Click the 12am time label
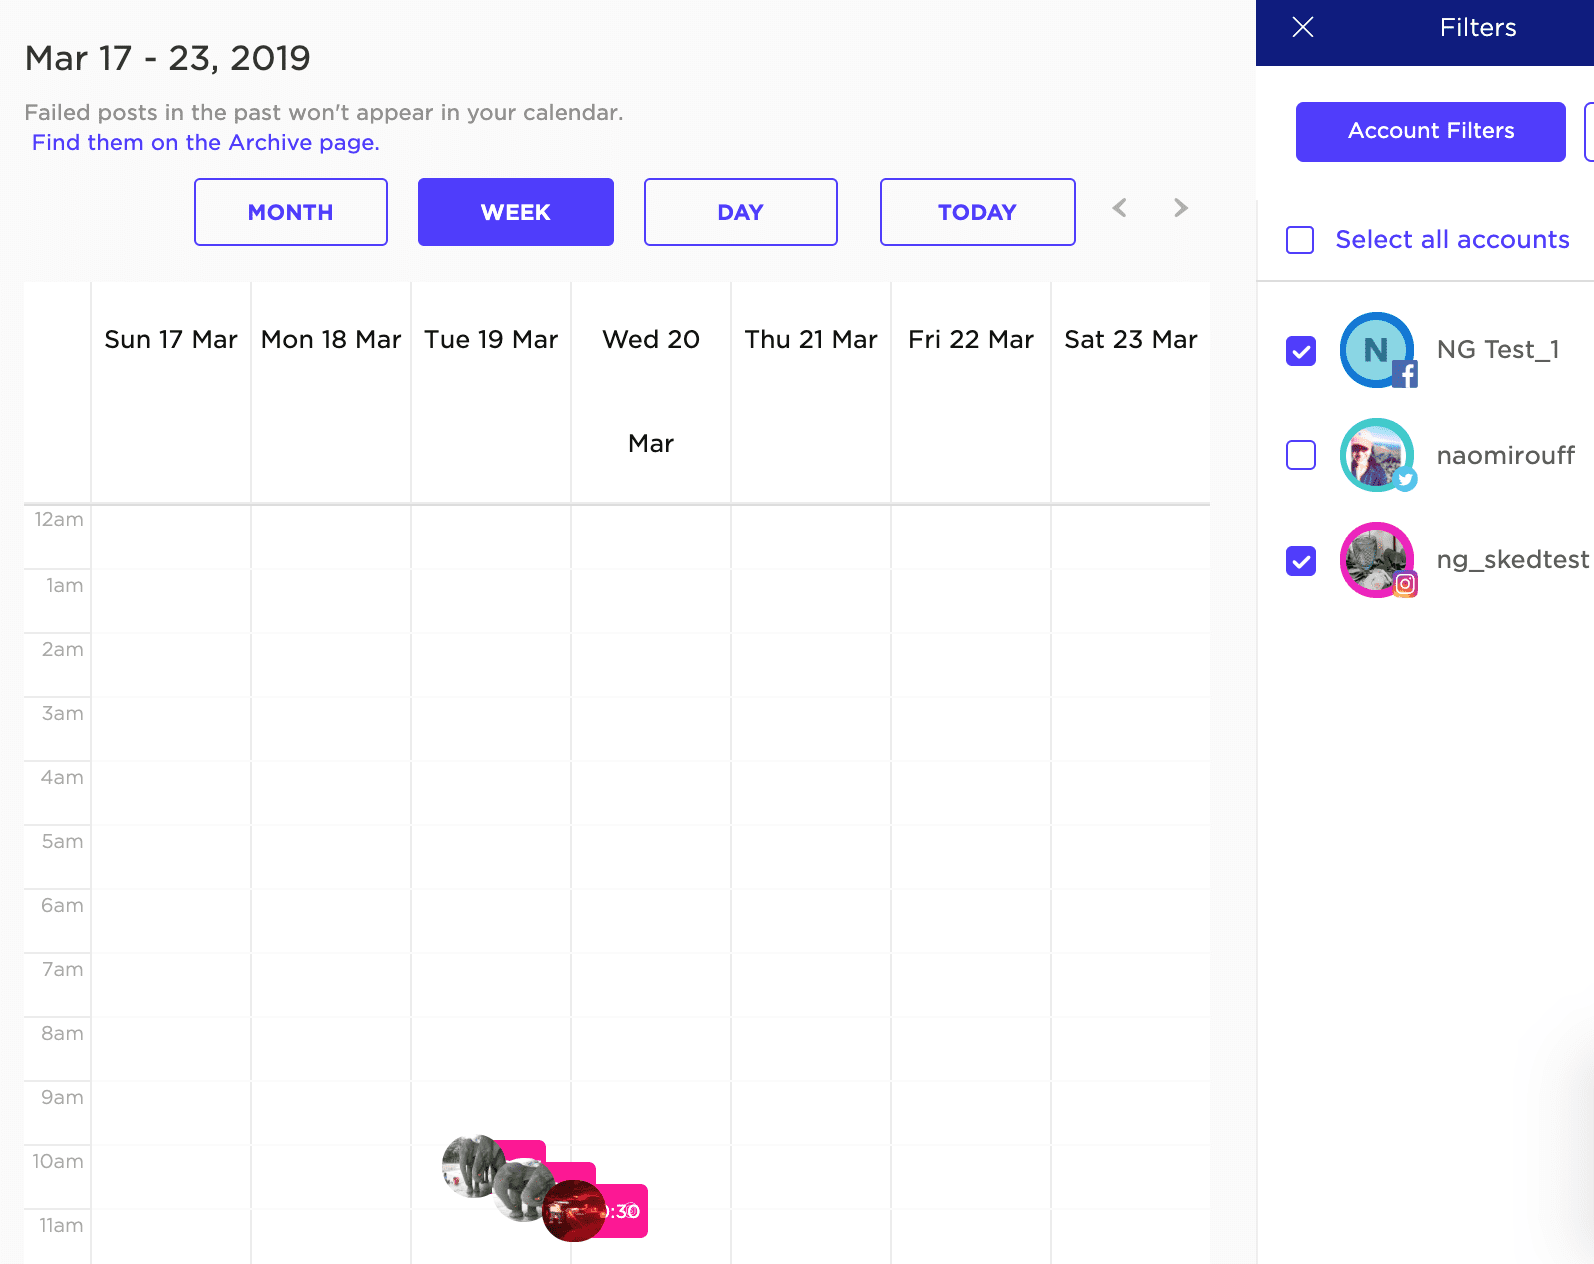 [59, 520]
